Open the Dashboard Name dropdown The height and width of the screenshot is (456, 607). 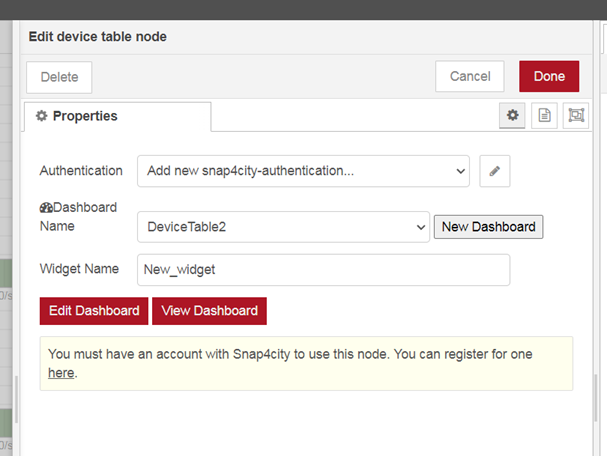click(283, 227)
